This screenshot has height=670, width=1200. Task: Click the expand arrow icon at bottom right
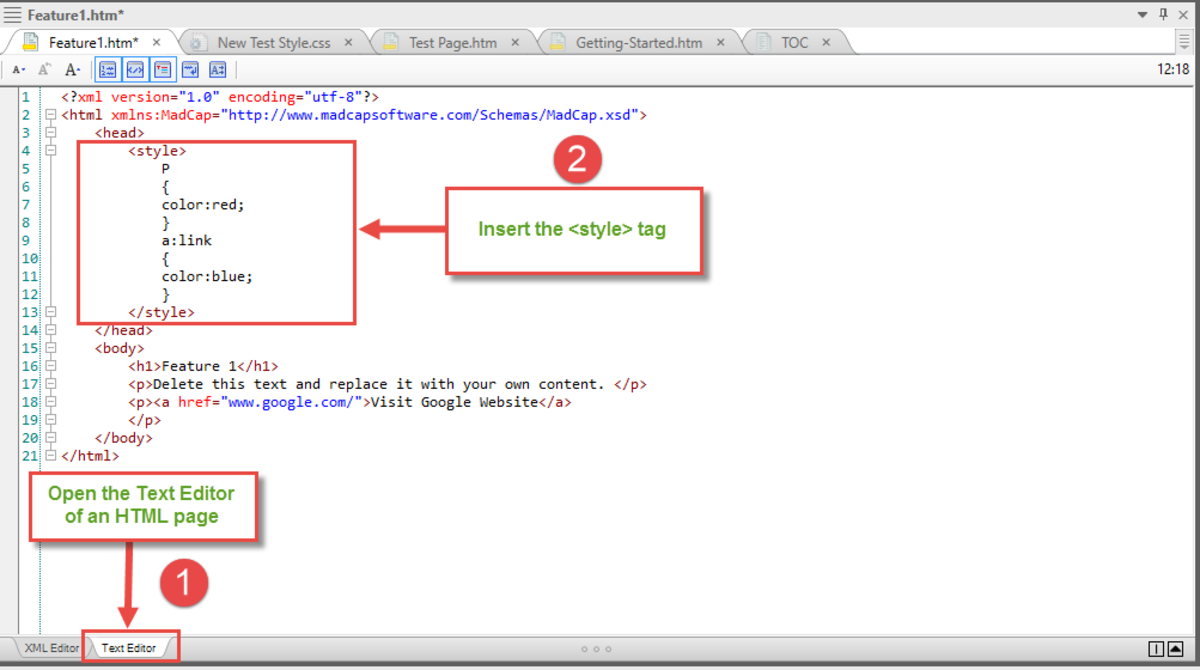[1175, 649]
